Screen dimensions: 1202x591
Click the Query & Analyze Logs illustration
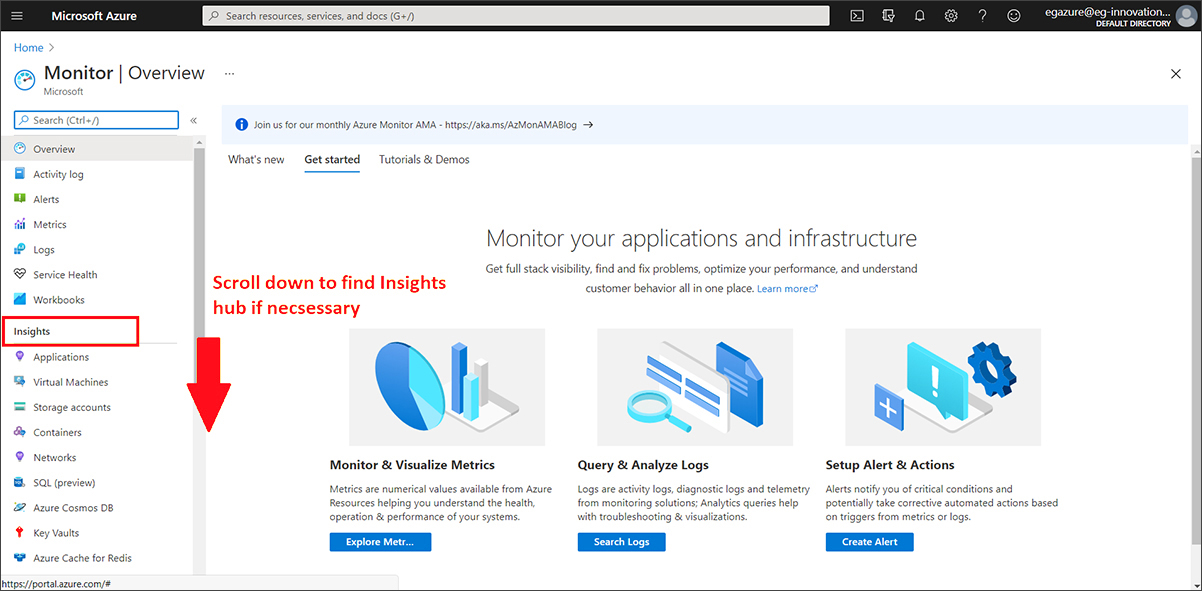click(695, 387)
